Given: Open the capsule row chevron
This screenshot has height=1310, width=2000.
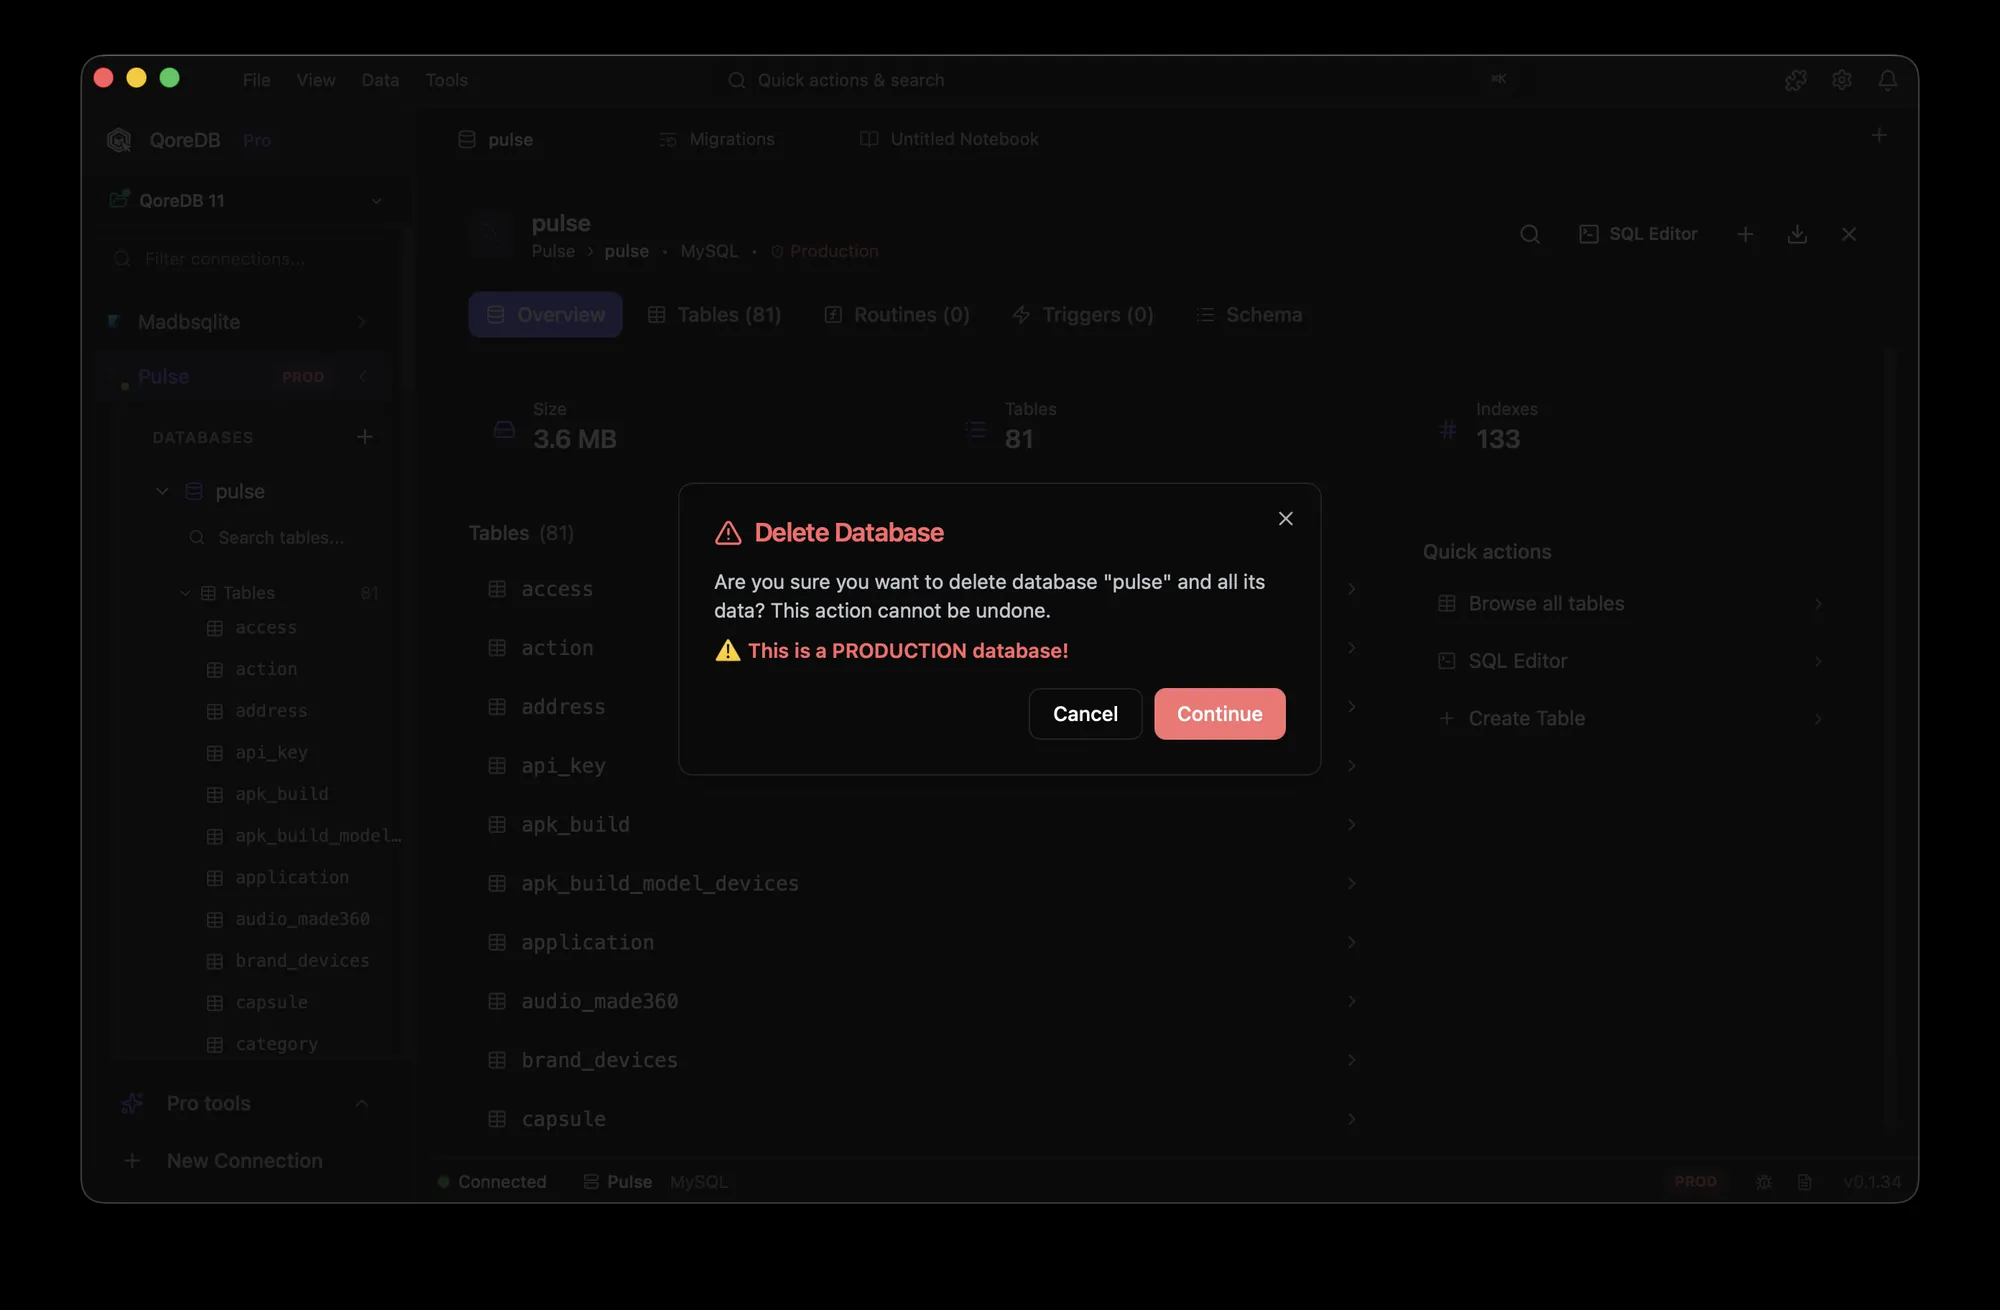Looking at the screenshot, I should pos(1352,1120).
